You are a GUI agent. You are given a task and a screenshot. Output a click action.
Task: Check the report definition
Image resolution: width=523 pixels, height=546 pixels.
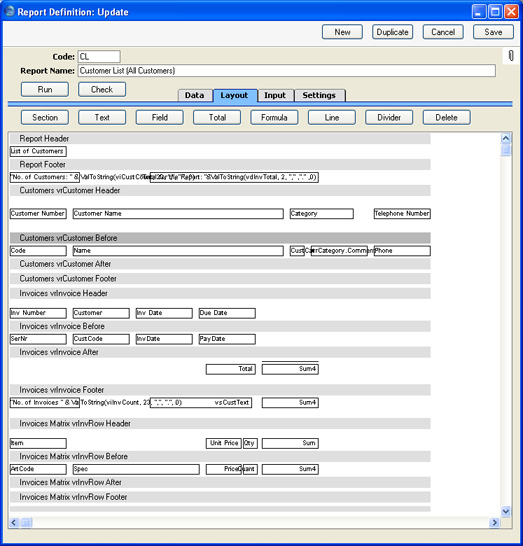pos(102,89)
